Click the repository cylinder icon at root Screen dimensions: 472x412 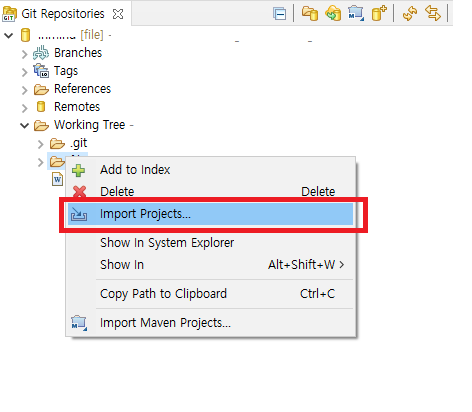click(25, 35)
